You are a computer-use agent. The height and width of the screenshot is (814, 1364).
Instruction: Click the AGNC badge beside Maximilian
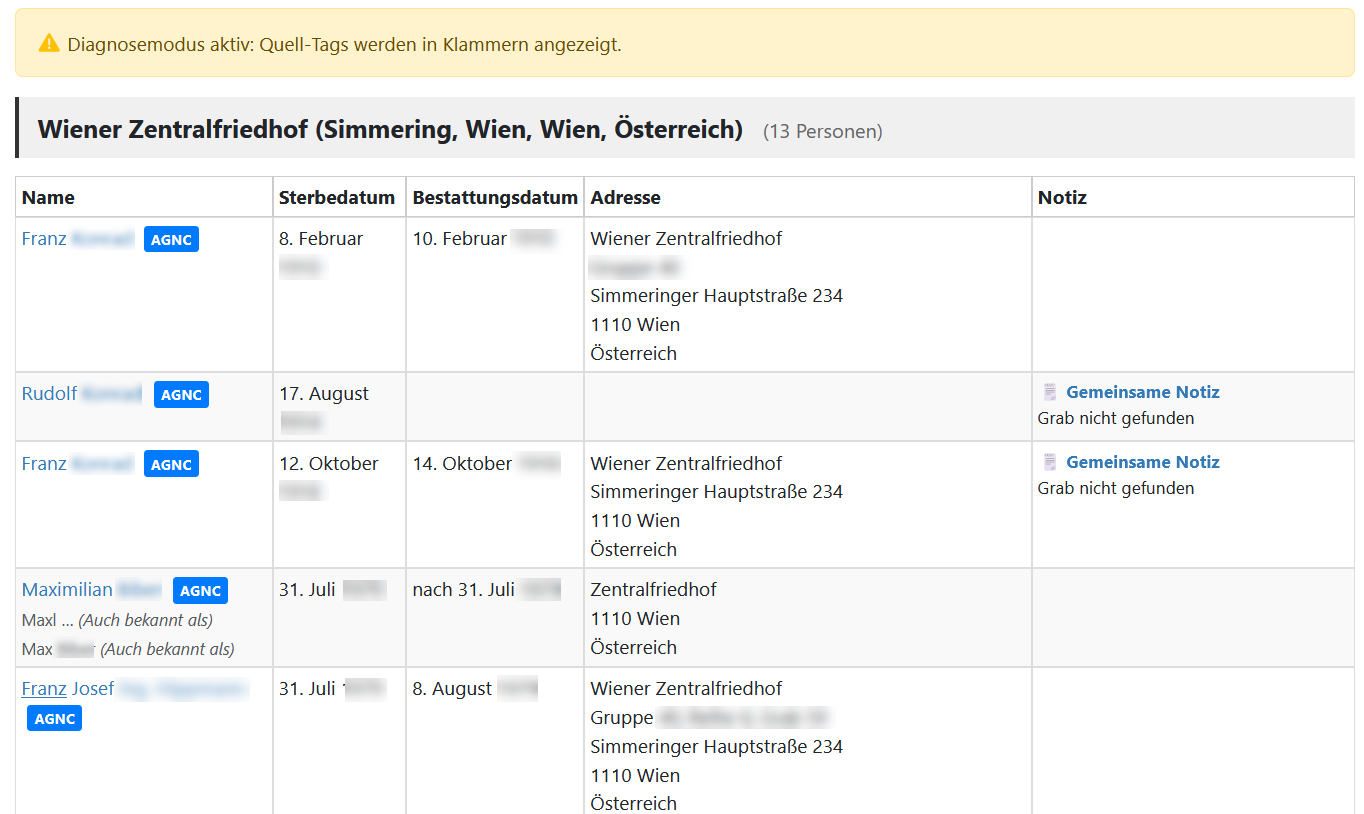tap(200, 590)
